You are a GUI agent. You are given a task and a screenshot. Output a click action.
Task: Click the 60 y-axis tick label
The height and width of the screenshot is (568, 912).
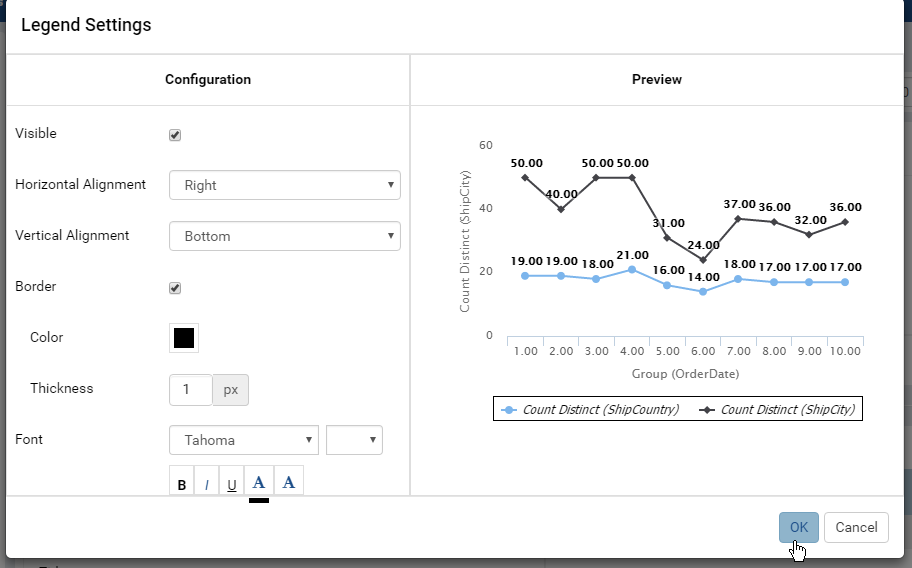486,145
